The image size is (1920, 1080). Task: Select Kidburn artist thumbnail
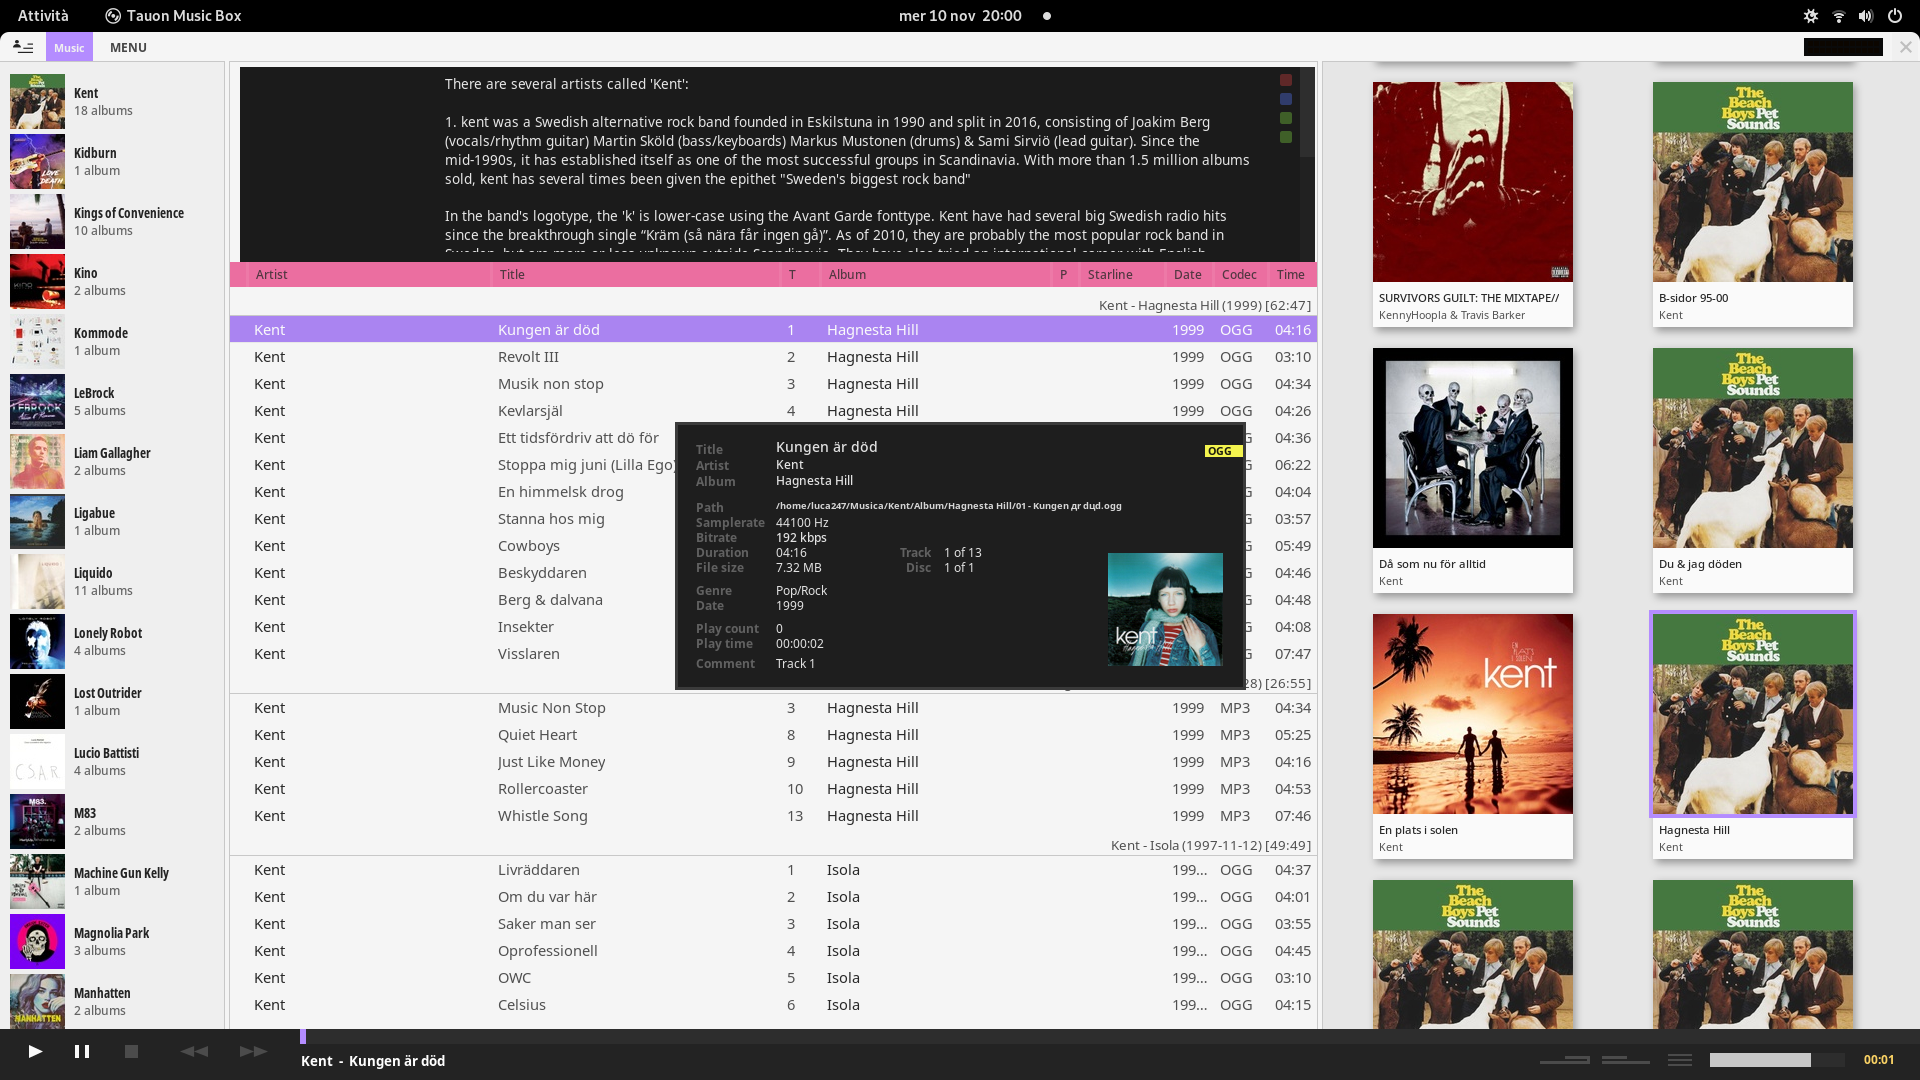coord(37,161)
